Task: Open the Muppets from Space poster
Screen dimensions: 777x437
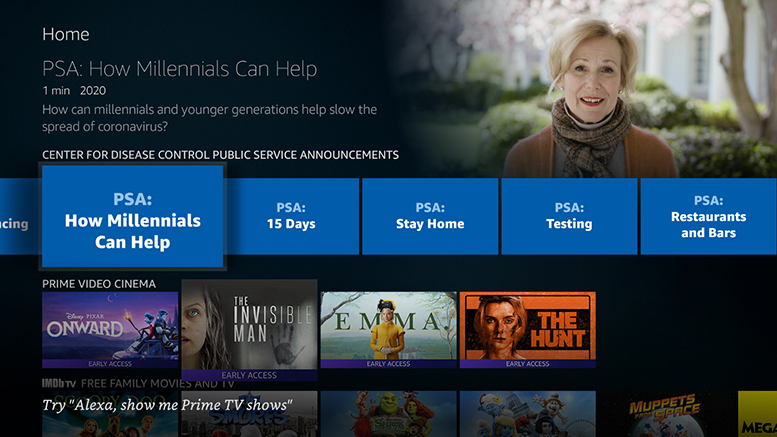Action: pyautogui.click(x=667, y=414)
